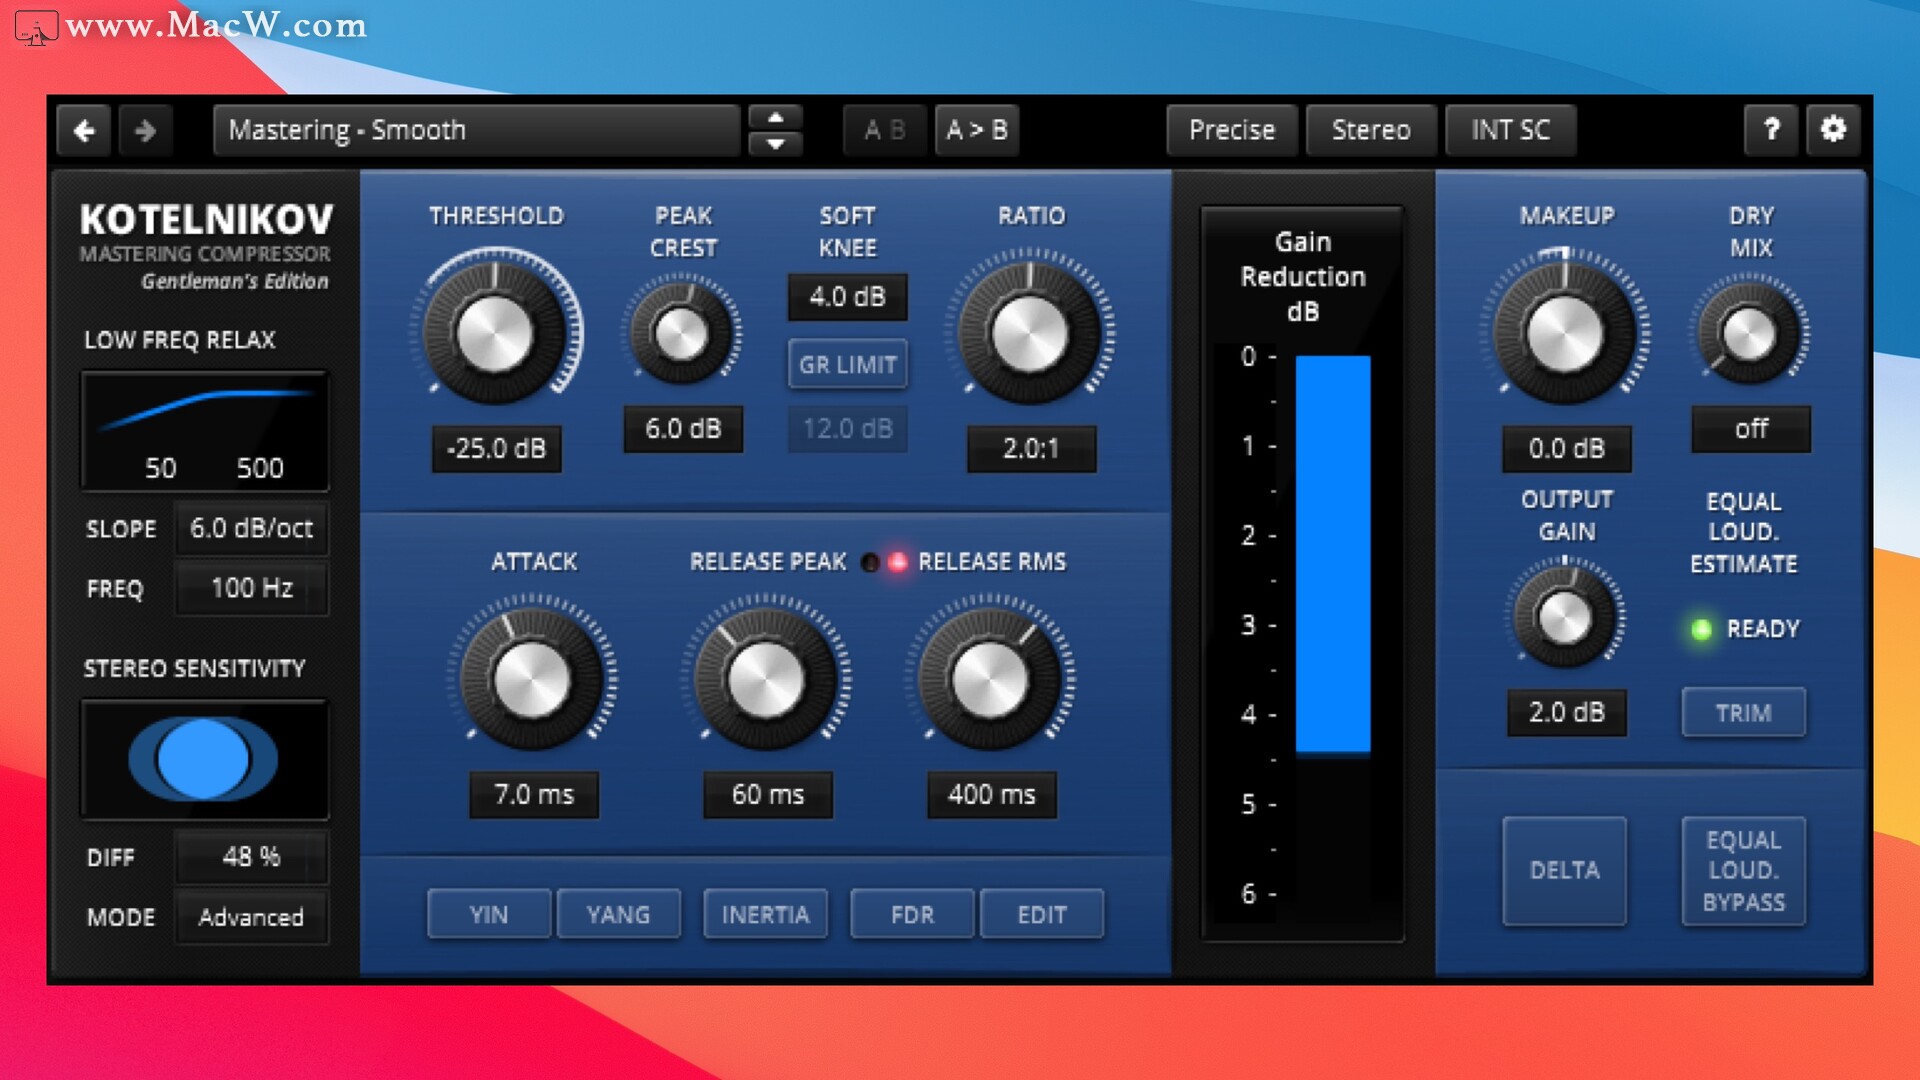Open the Precise quality mode selector

1232,130
